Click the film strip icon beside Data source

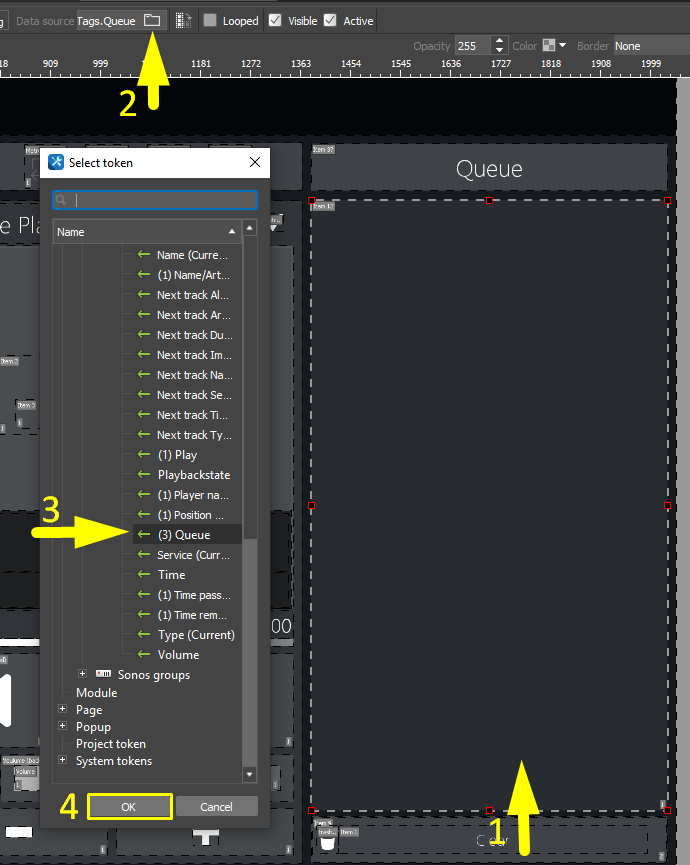(x=183, y=20)
